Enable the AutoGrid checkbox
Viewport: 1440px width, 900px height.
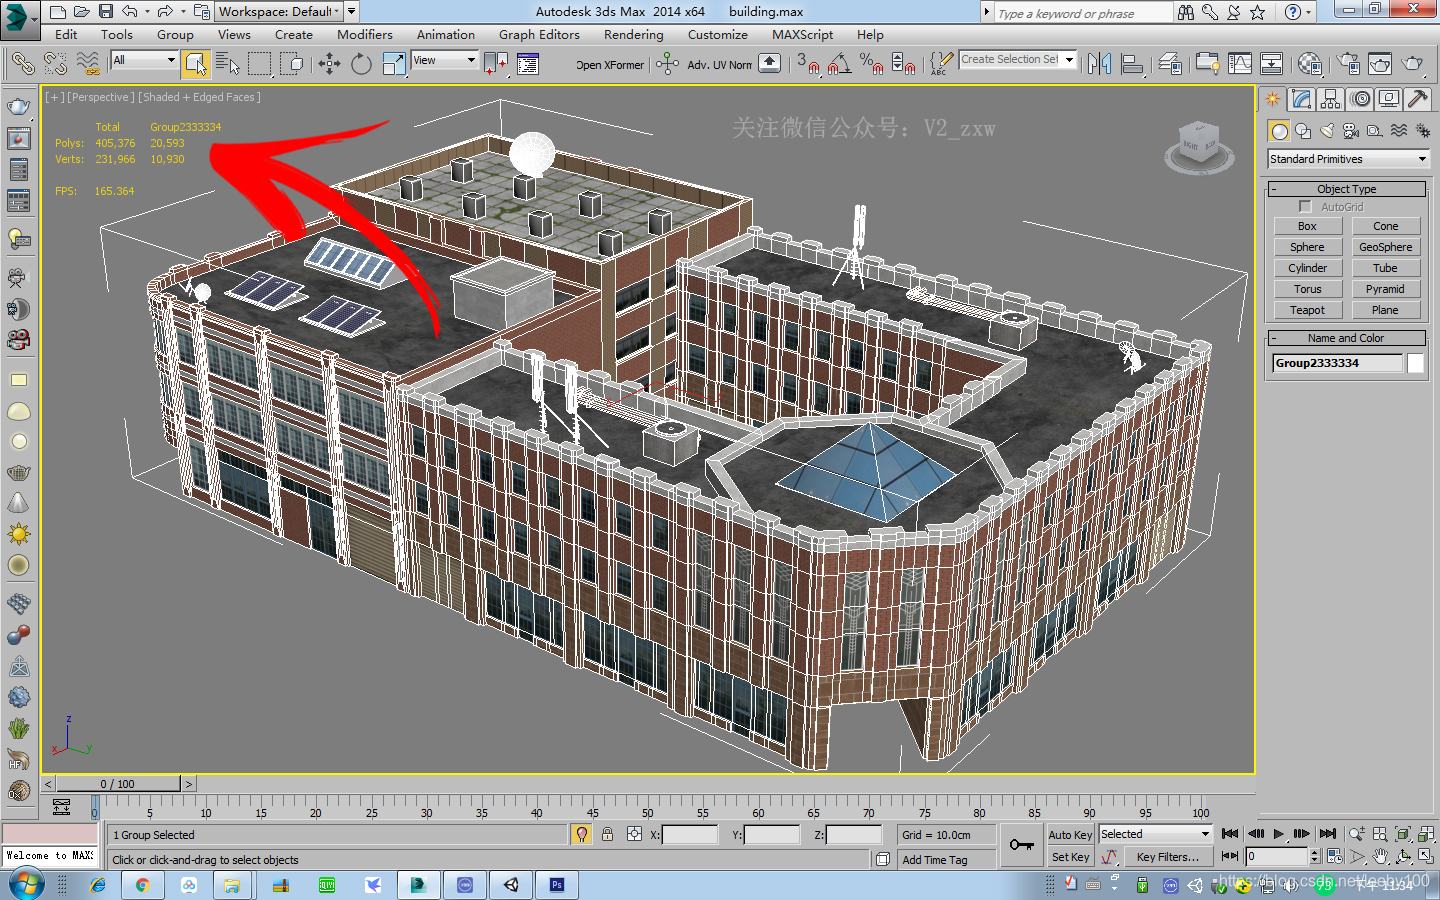pos(1305,206)
